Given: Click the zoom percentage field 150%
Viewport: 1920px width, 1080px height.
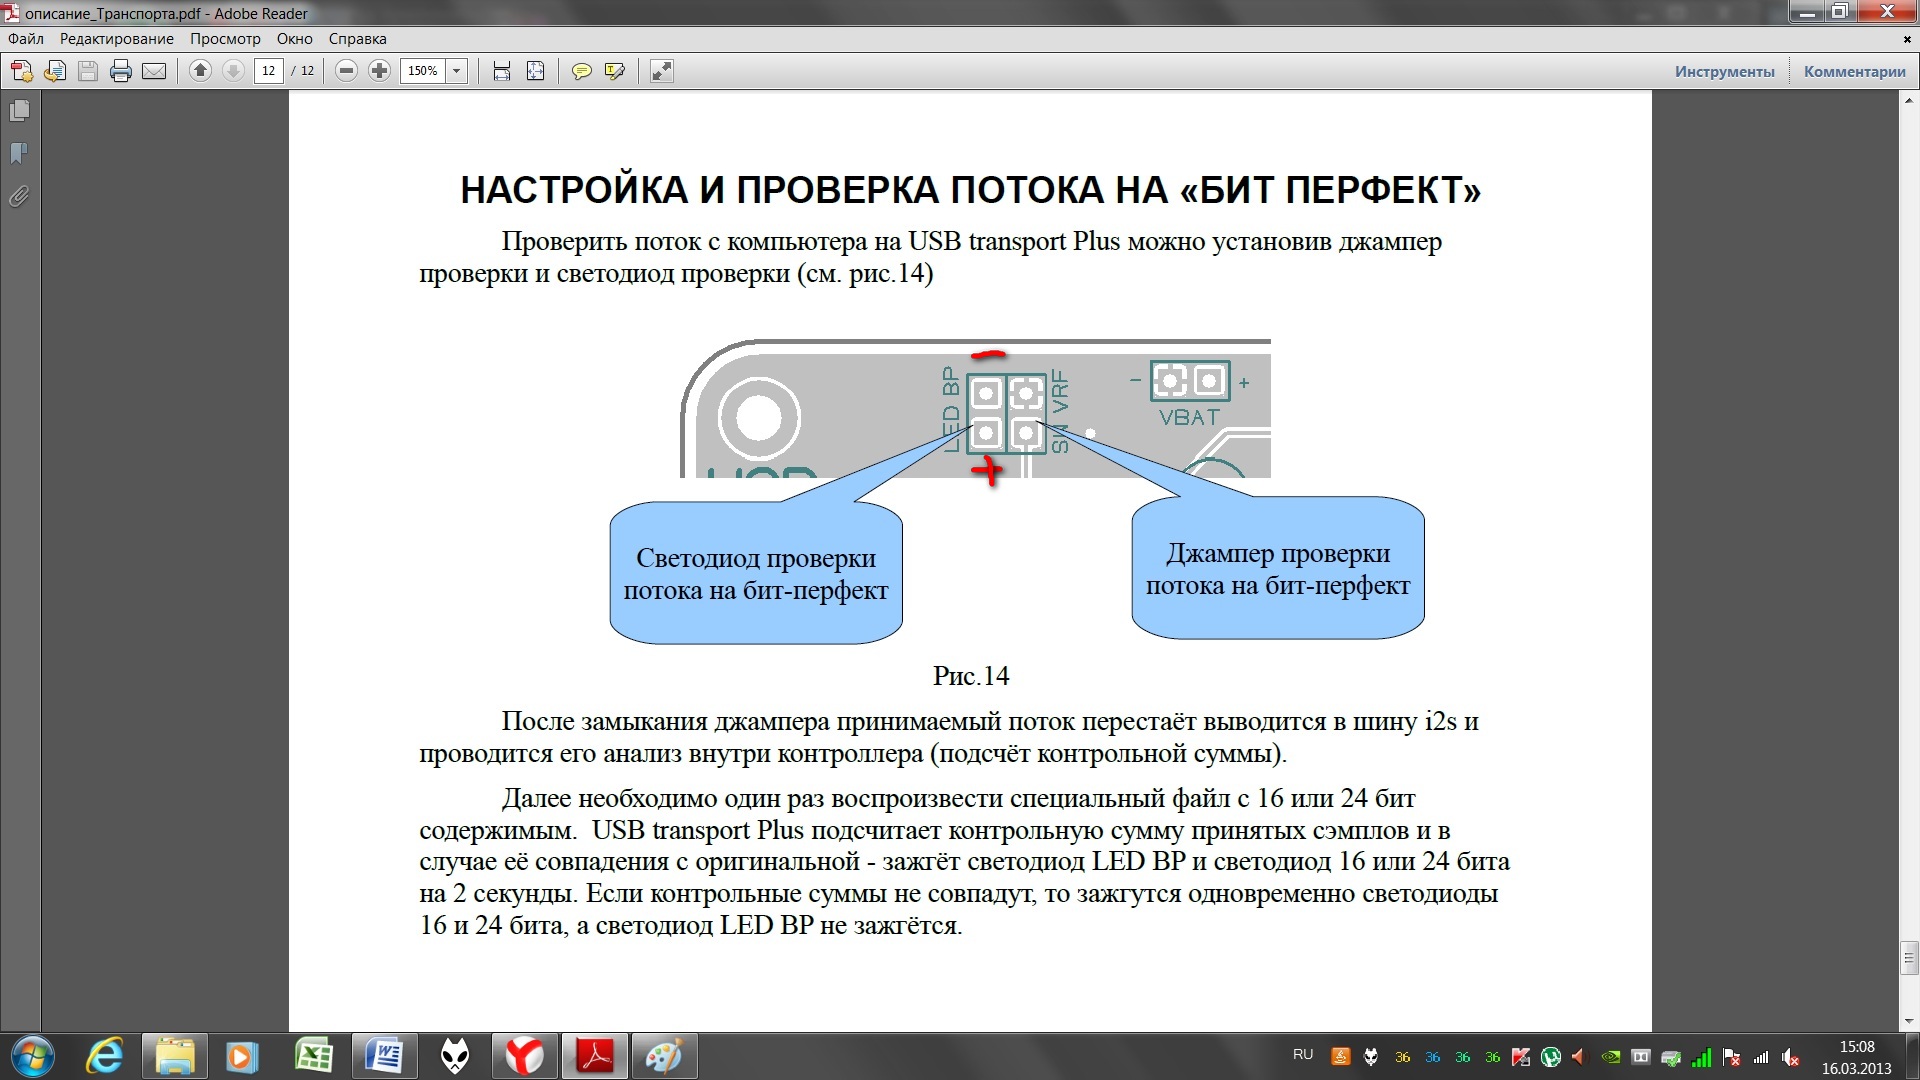Looking at the screenshot, I should [x=423, y=71].
